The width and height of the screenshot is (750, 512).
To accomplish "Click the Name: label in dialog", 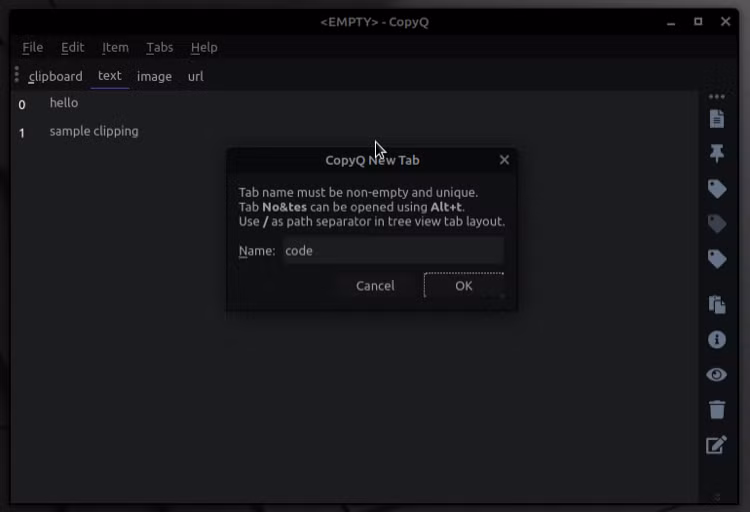I will (x=257, y=251).
